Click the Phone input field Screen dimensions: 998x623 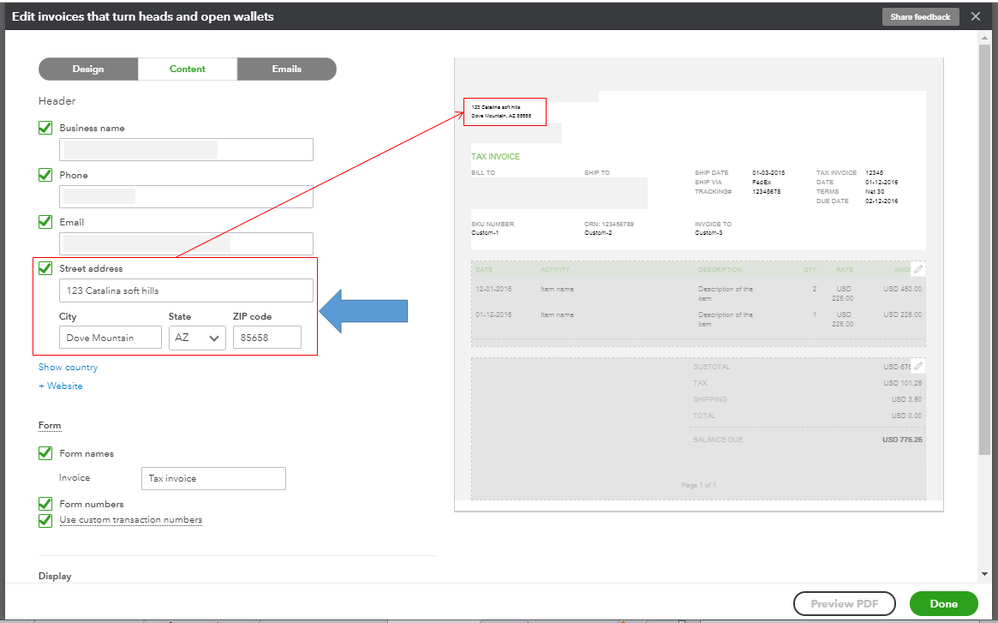[186, 197]
